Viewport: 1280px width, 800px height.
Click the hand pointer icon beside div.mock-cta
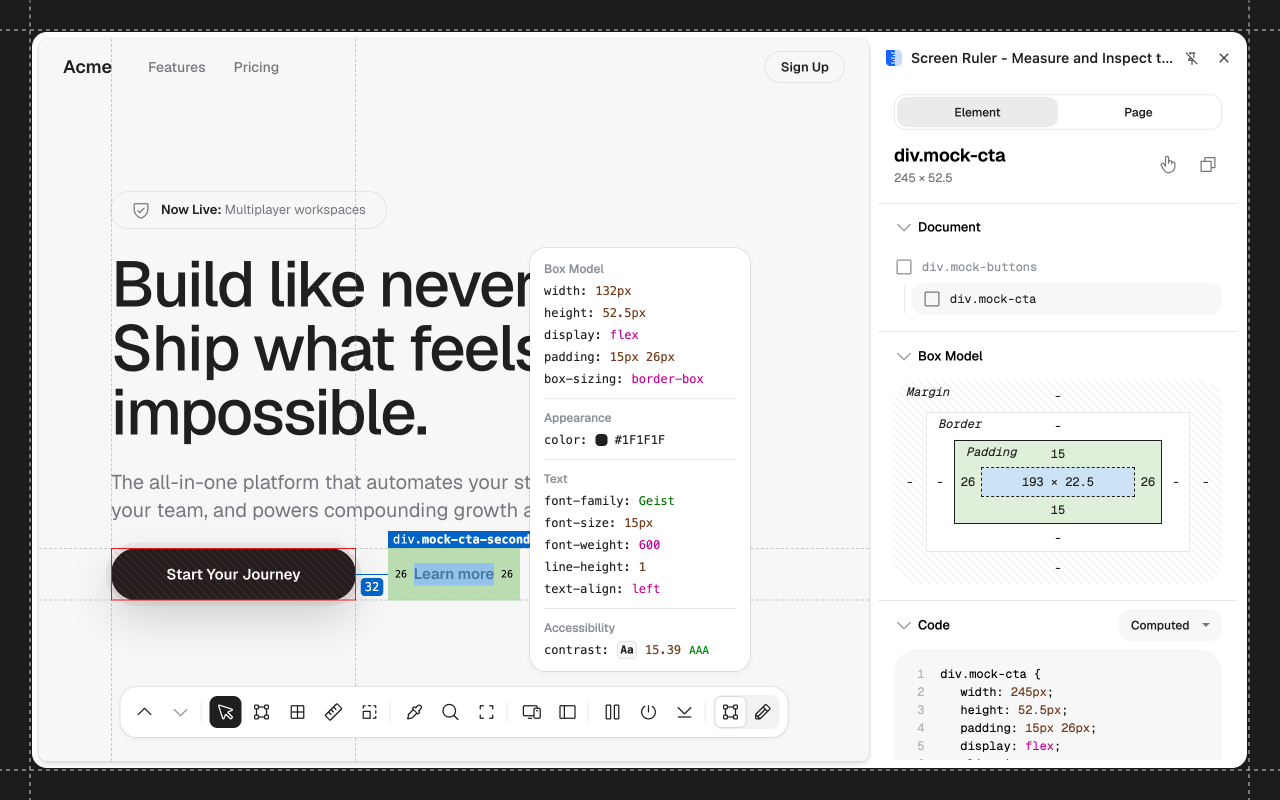click(x=1168, y=165)
